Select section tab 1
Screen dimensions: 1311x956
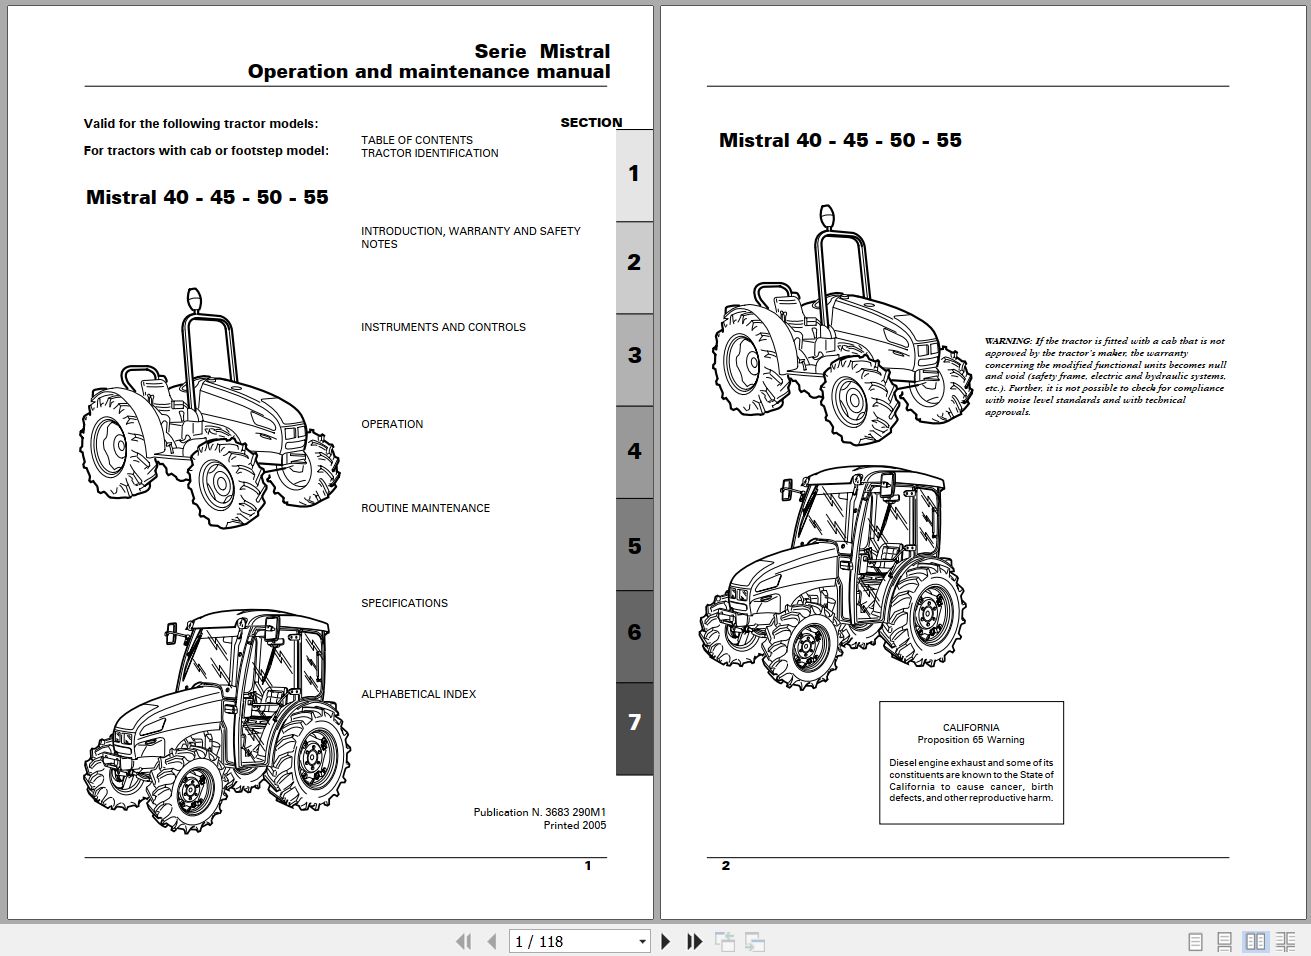coord(634,175)
